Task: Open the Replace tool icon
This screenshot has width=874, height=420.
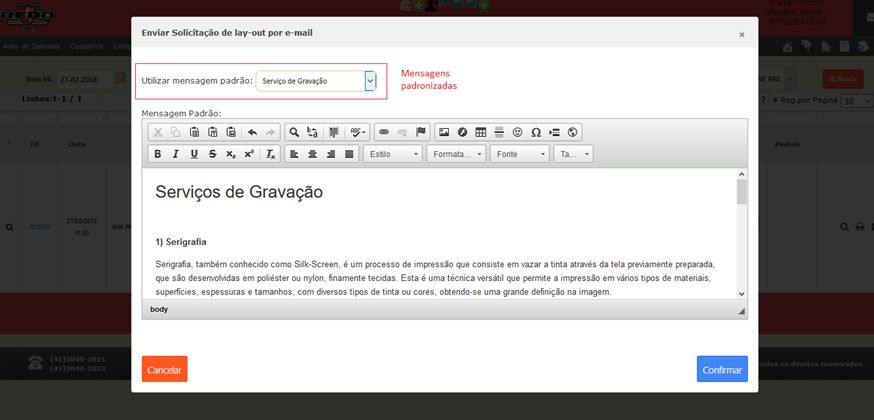Action: click(313, 132)
